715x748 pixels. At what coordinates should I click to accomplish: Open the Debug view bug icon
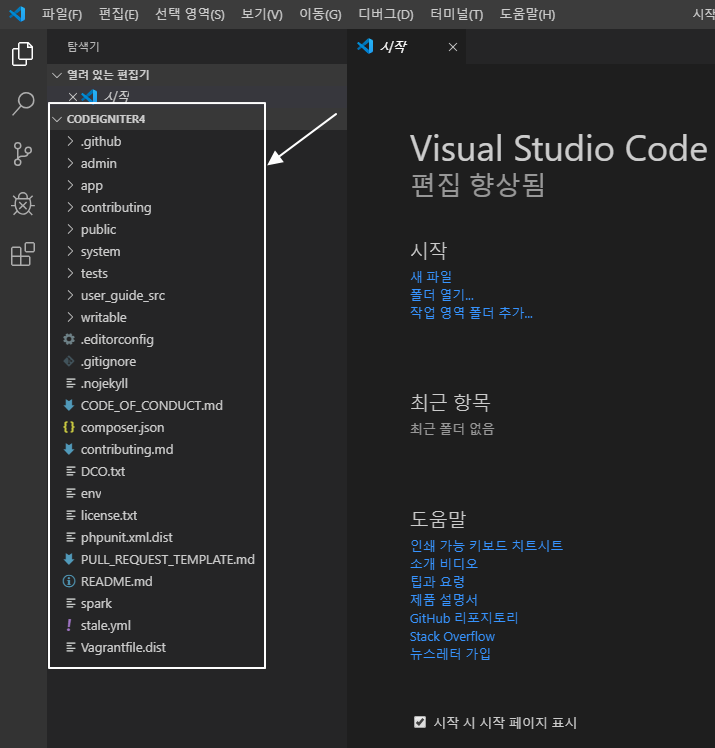point(22,204)
